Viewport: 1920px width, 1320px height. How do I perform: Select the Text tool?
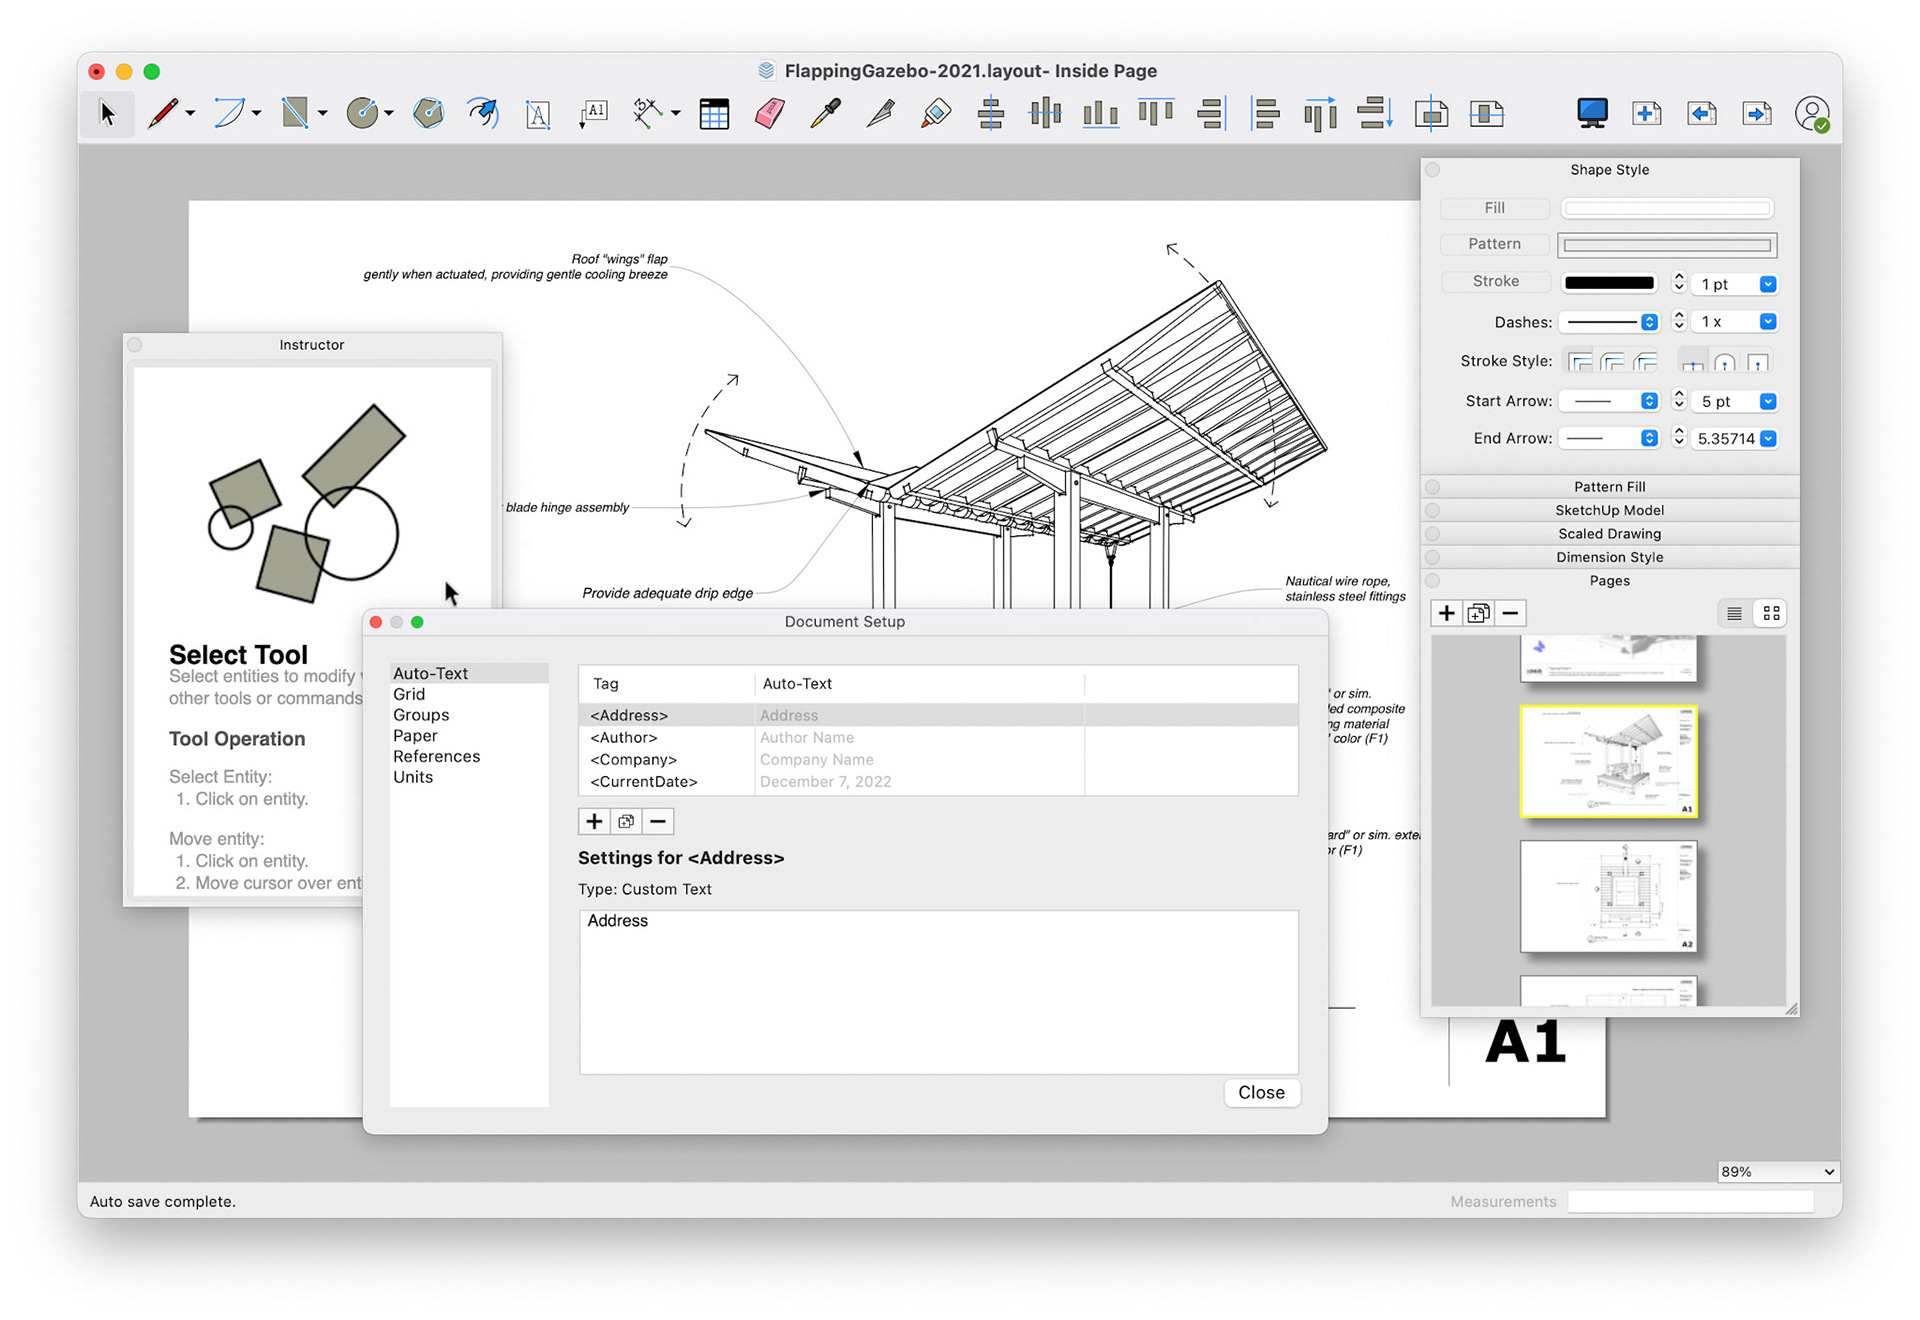click(537, 113)
